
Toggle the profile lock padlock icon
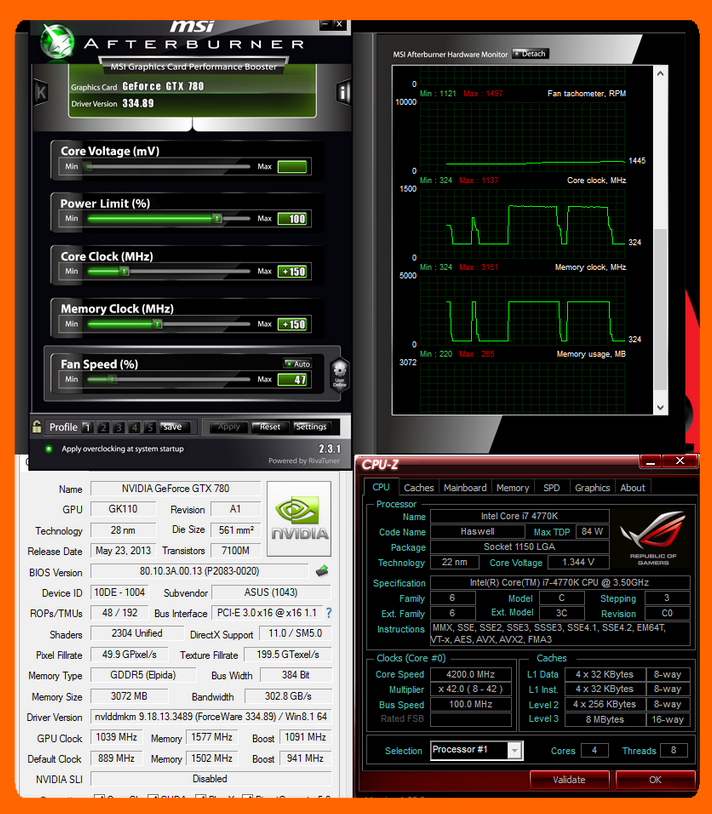[37, 427]
